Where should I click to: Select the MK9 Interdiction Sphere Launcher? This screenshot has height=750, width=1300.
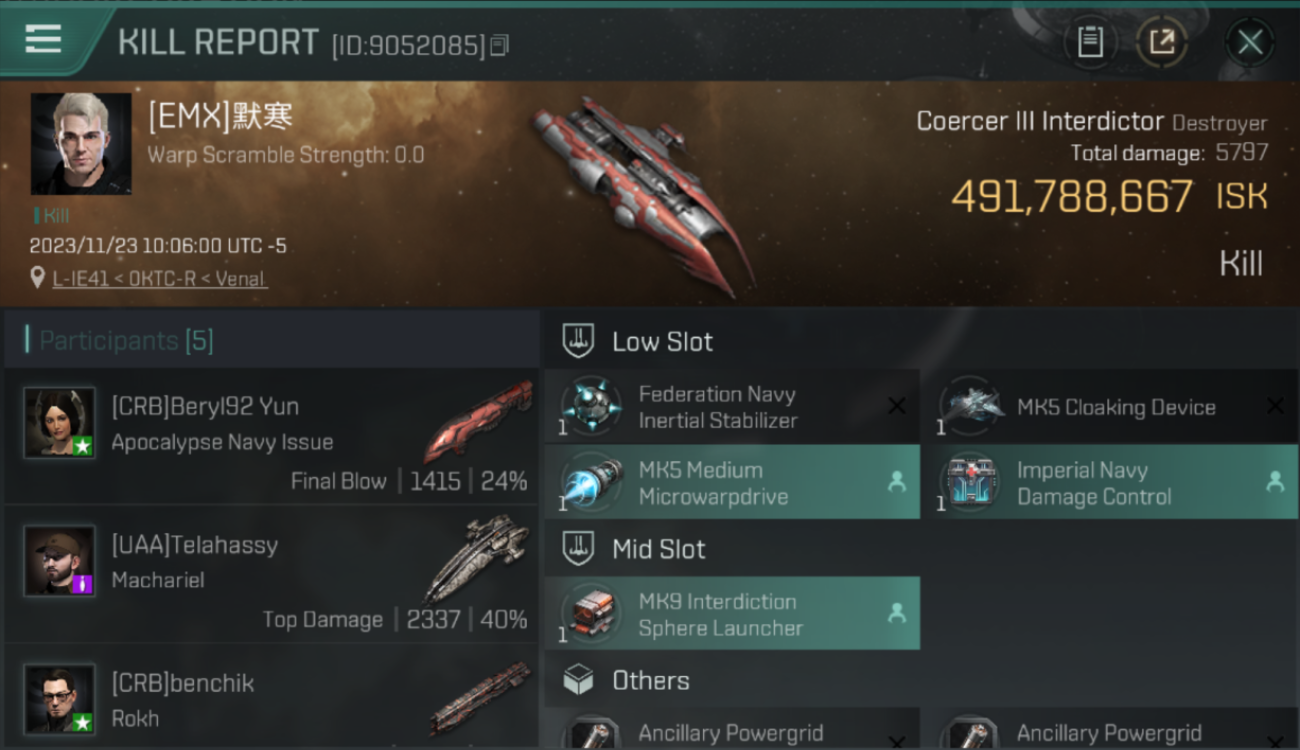[732, 614]
